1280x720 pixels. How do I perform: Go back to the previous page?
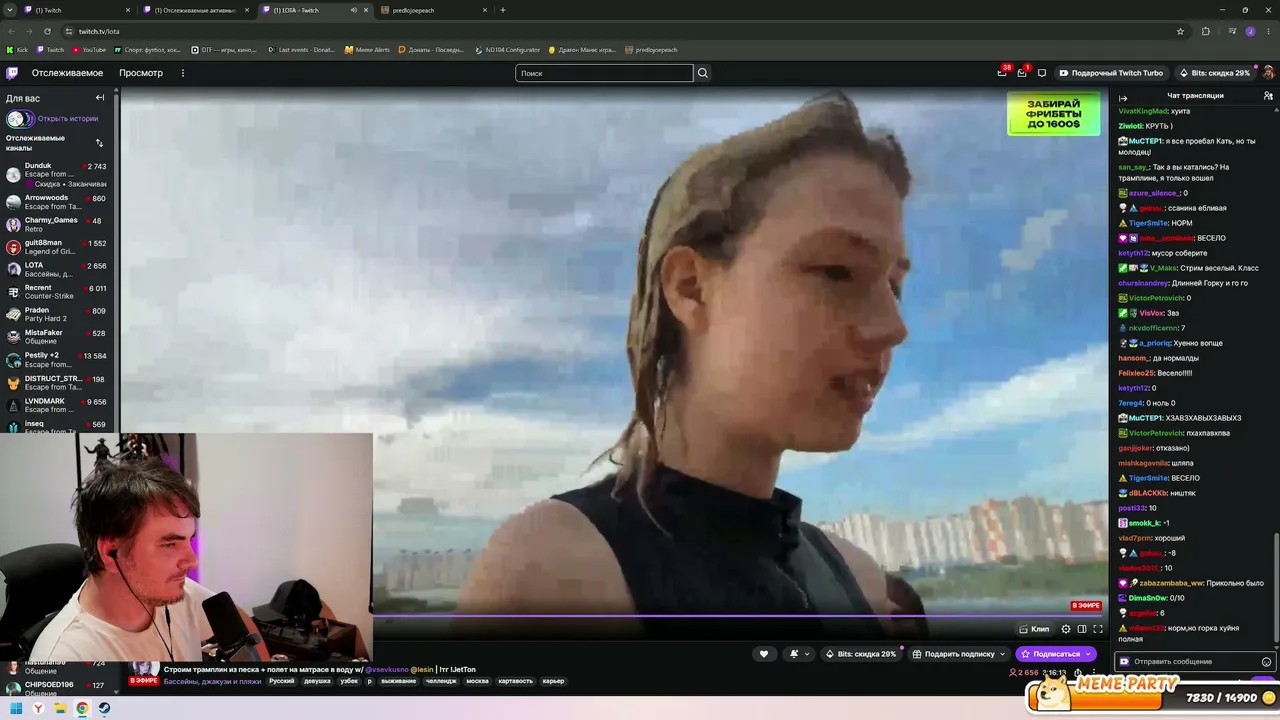[x=12, y=31]
